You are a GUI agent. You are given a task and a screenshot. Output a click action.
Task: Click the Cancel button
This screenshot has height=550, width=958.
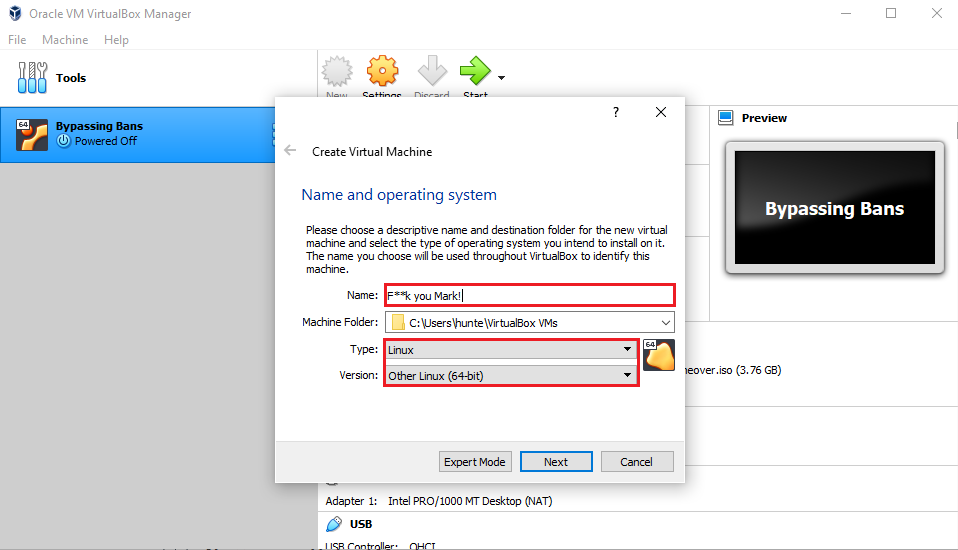(x=637, y=462)
